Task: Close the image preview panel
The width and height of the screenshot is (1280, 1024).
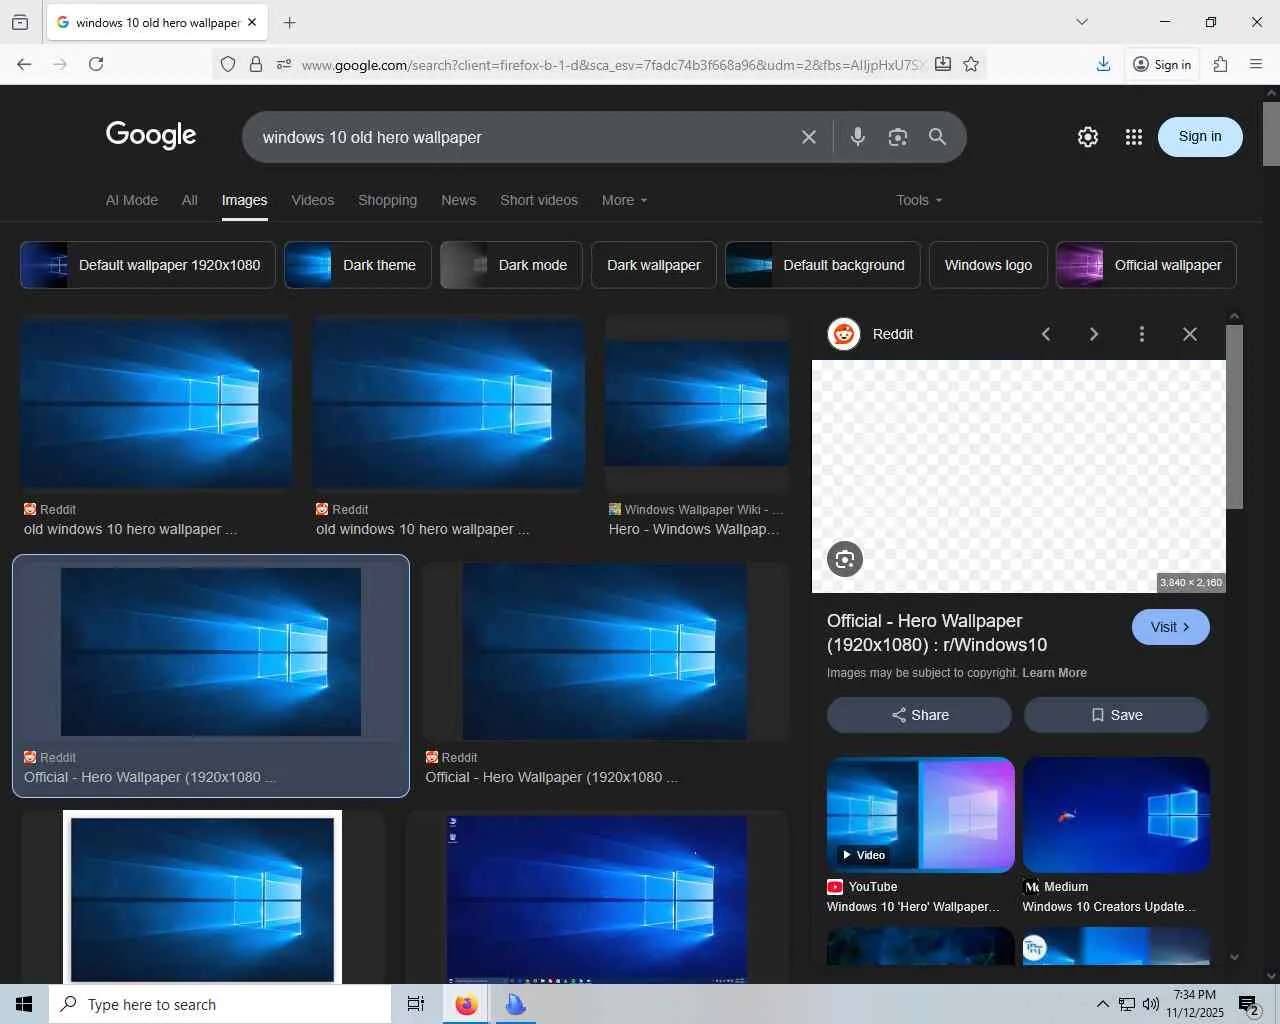Action: coord(1190,334)
